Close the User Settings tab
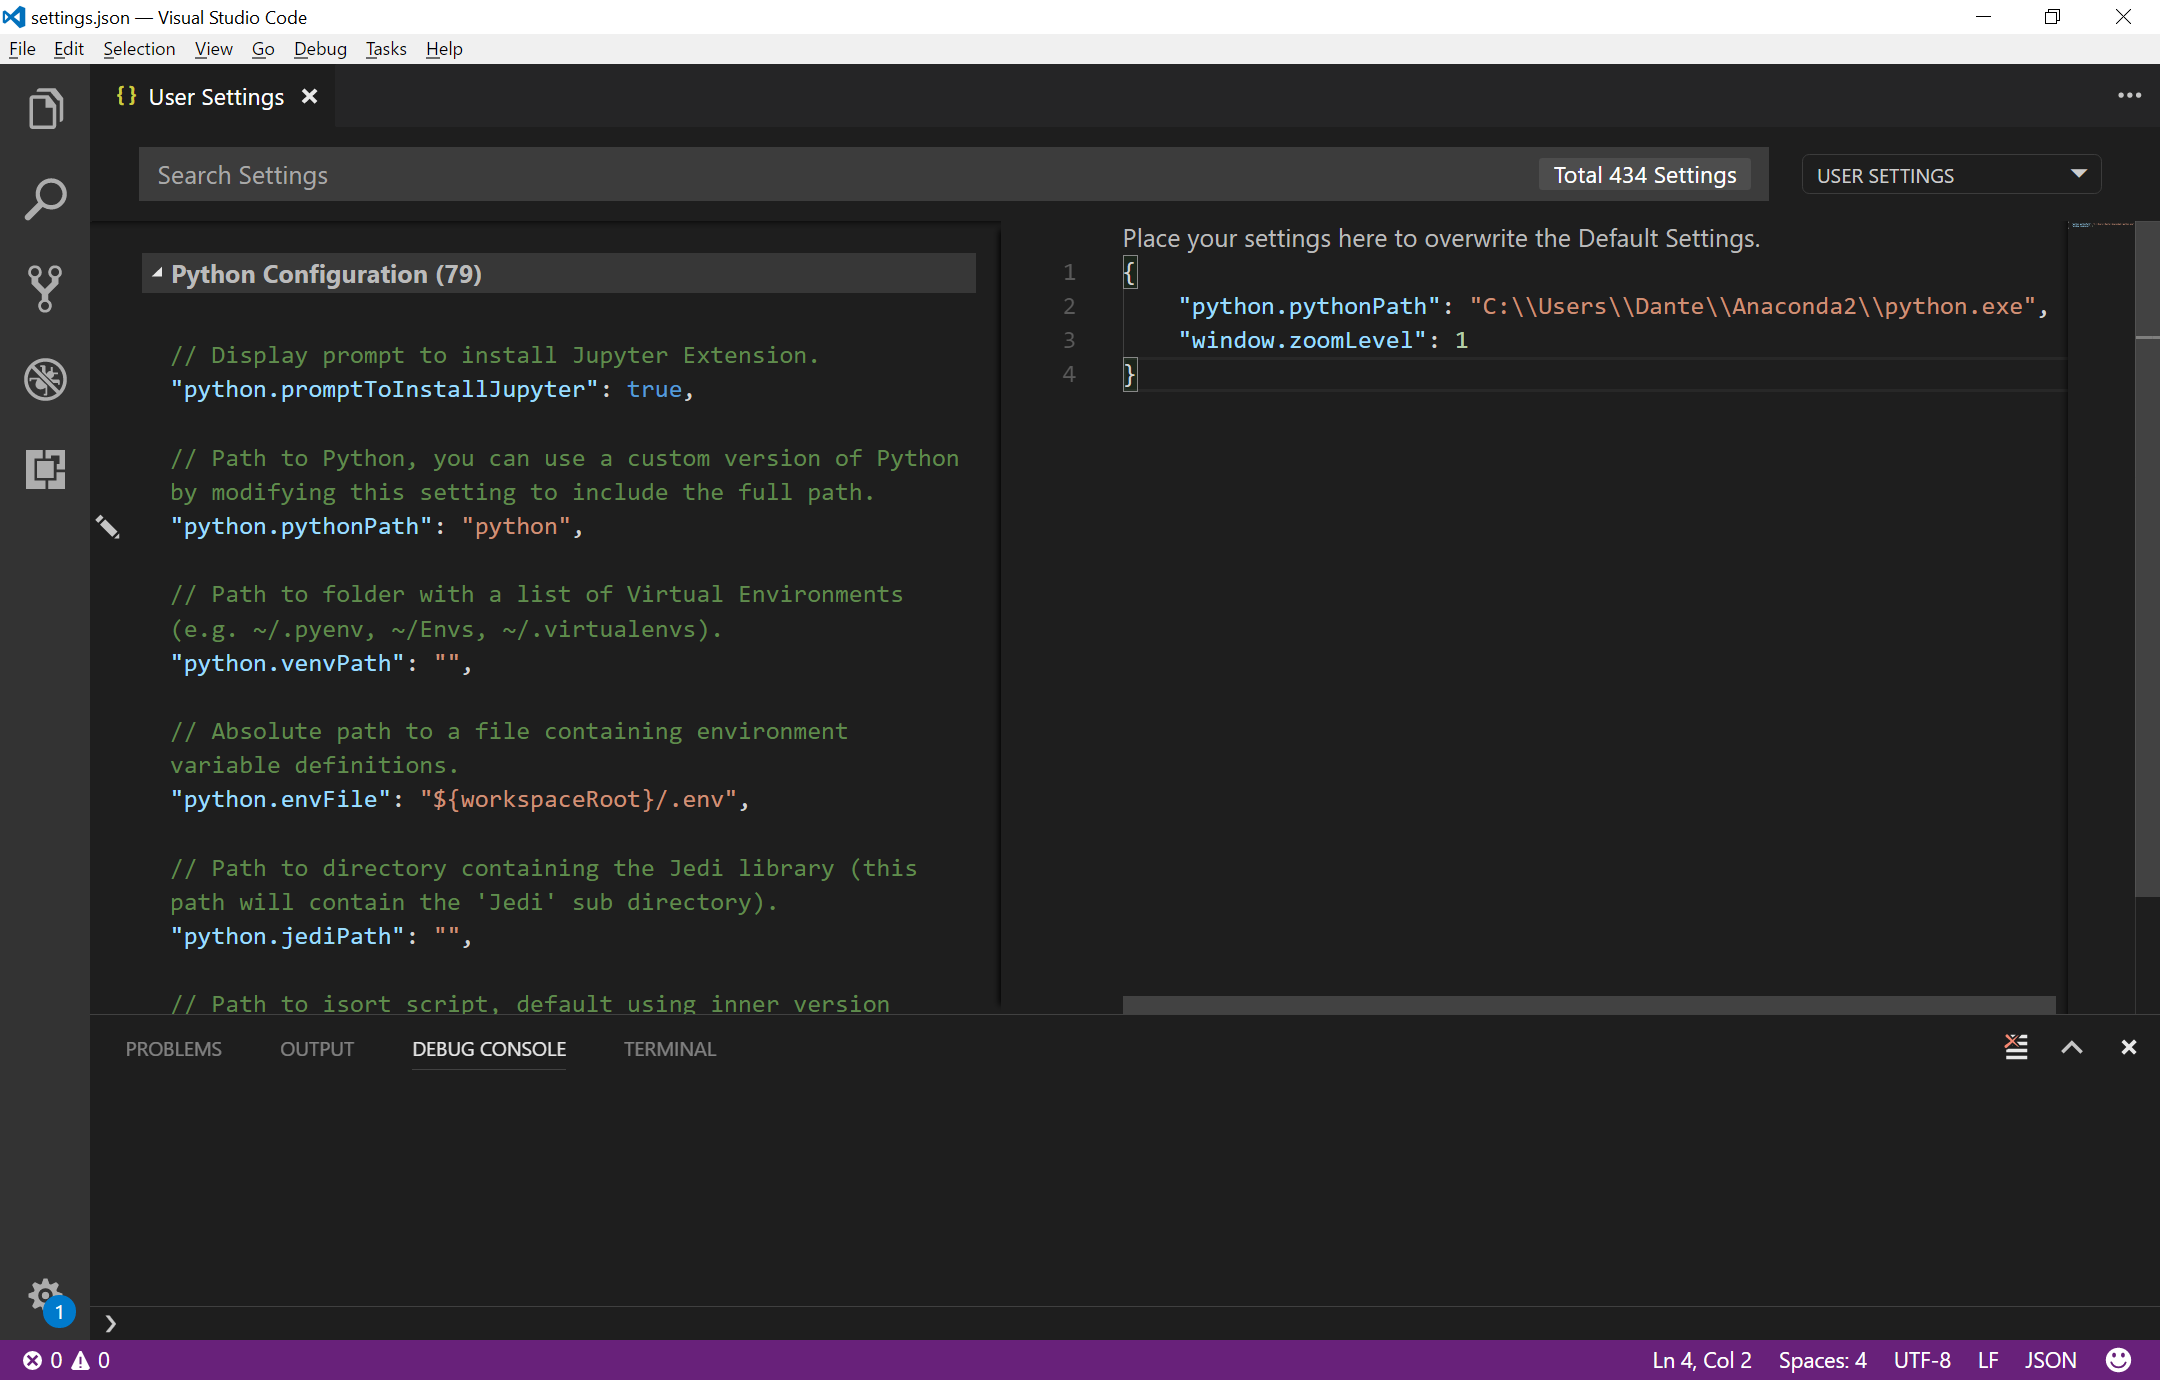This screenshot has height=1380, width=2160. tap(310, 96)
